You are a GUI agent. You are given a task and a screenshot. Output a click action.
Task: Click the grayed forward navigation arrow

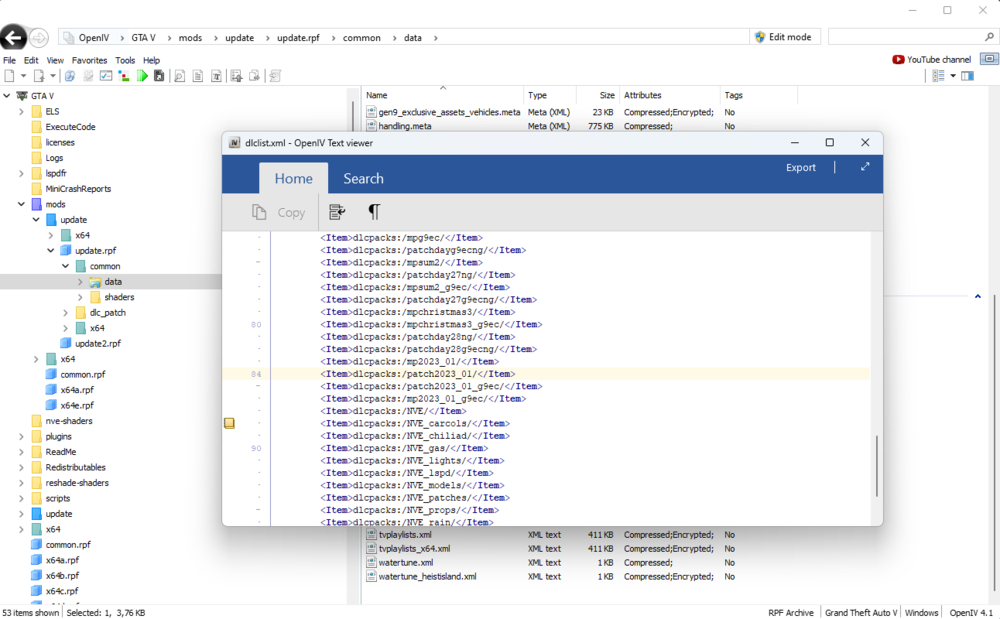coord(39,38)
